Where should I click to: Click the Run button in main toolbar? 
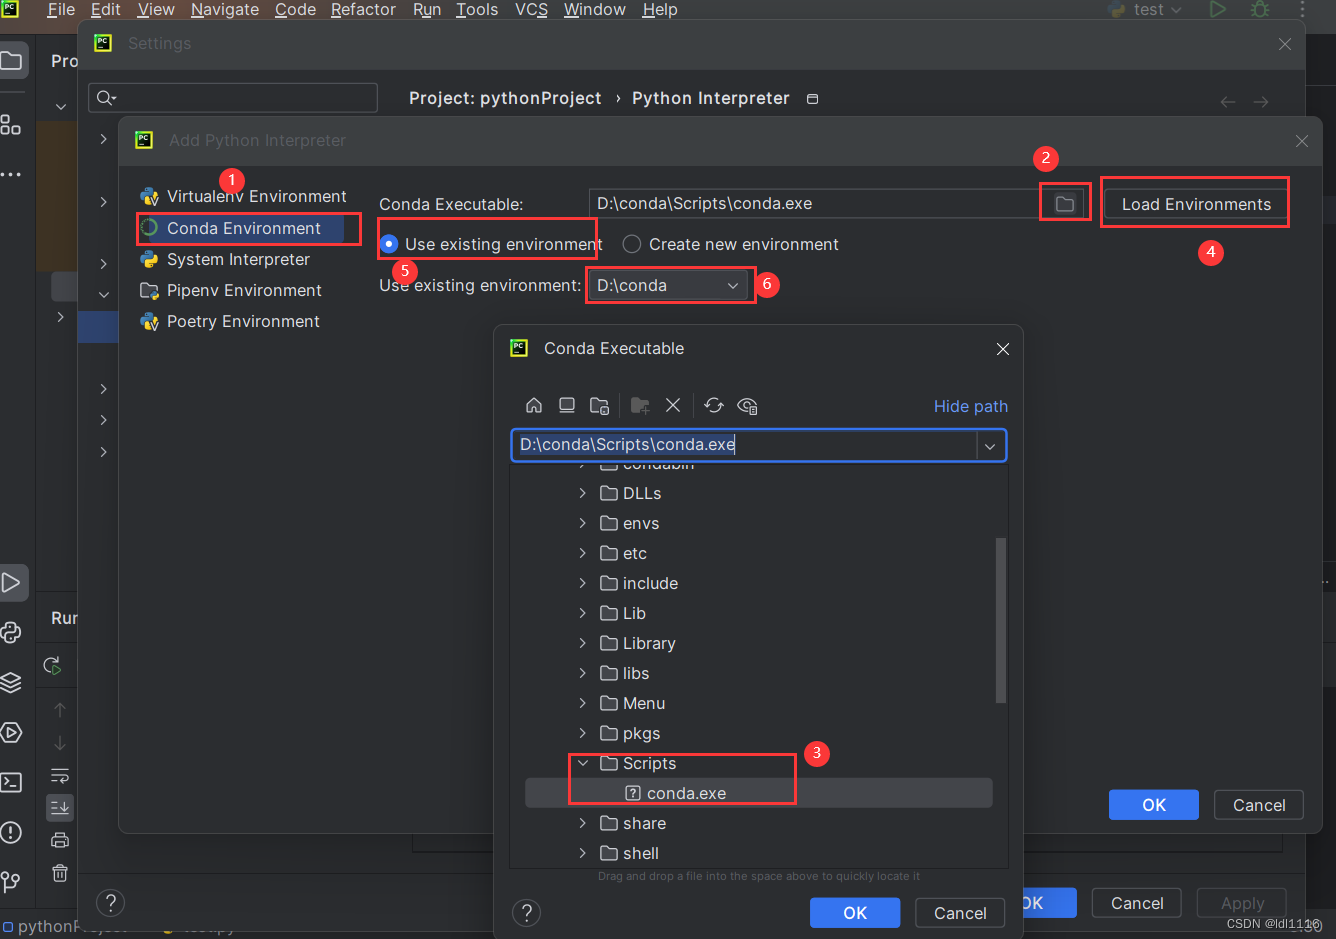click(x=1217, y=9)
